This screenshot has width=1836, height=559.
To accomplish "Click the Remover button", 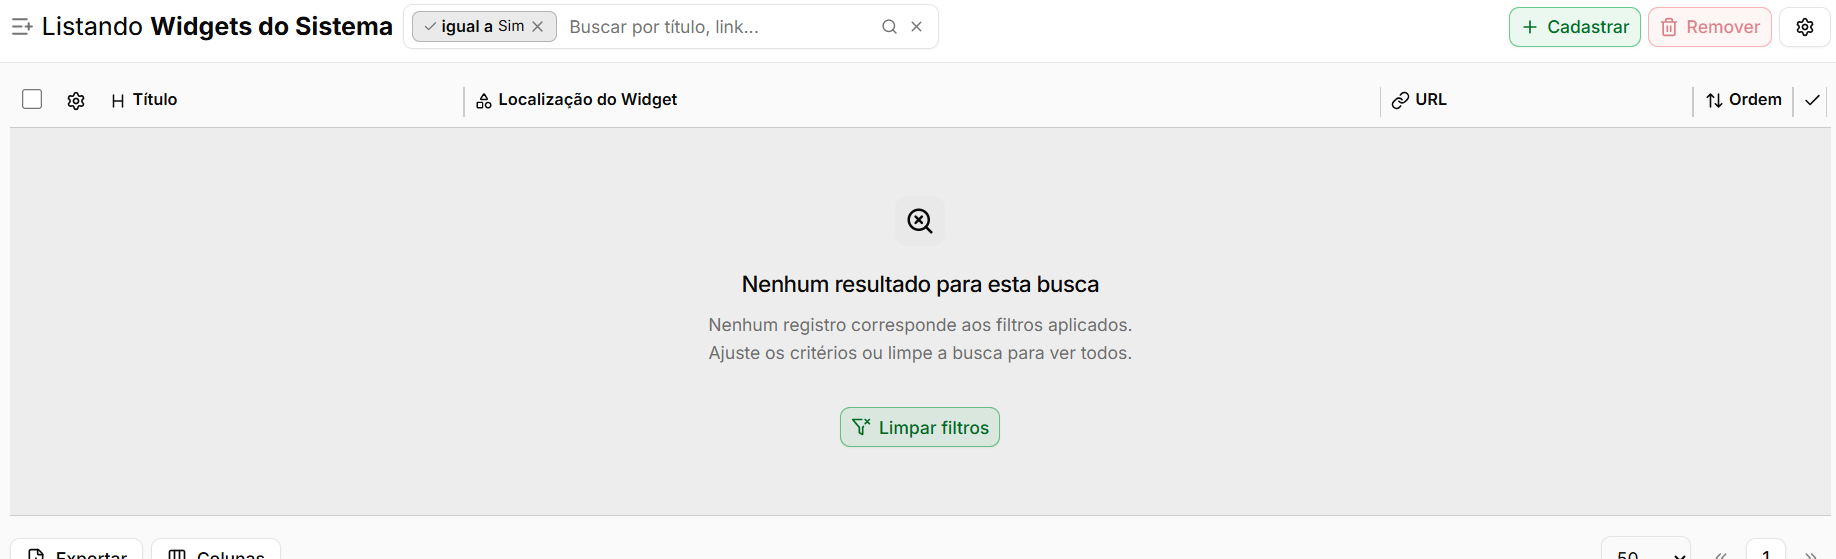I will [1710, 27].
